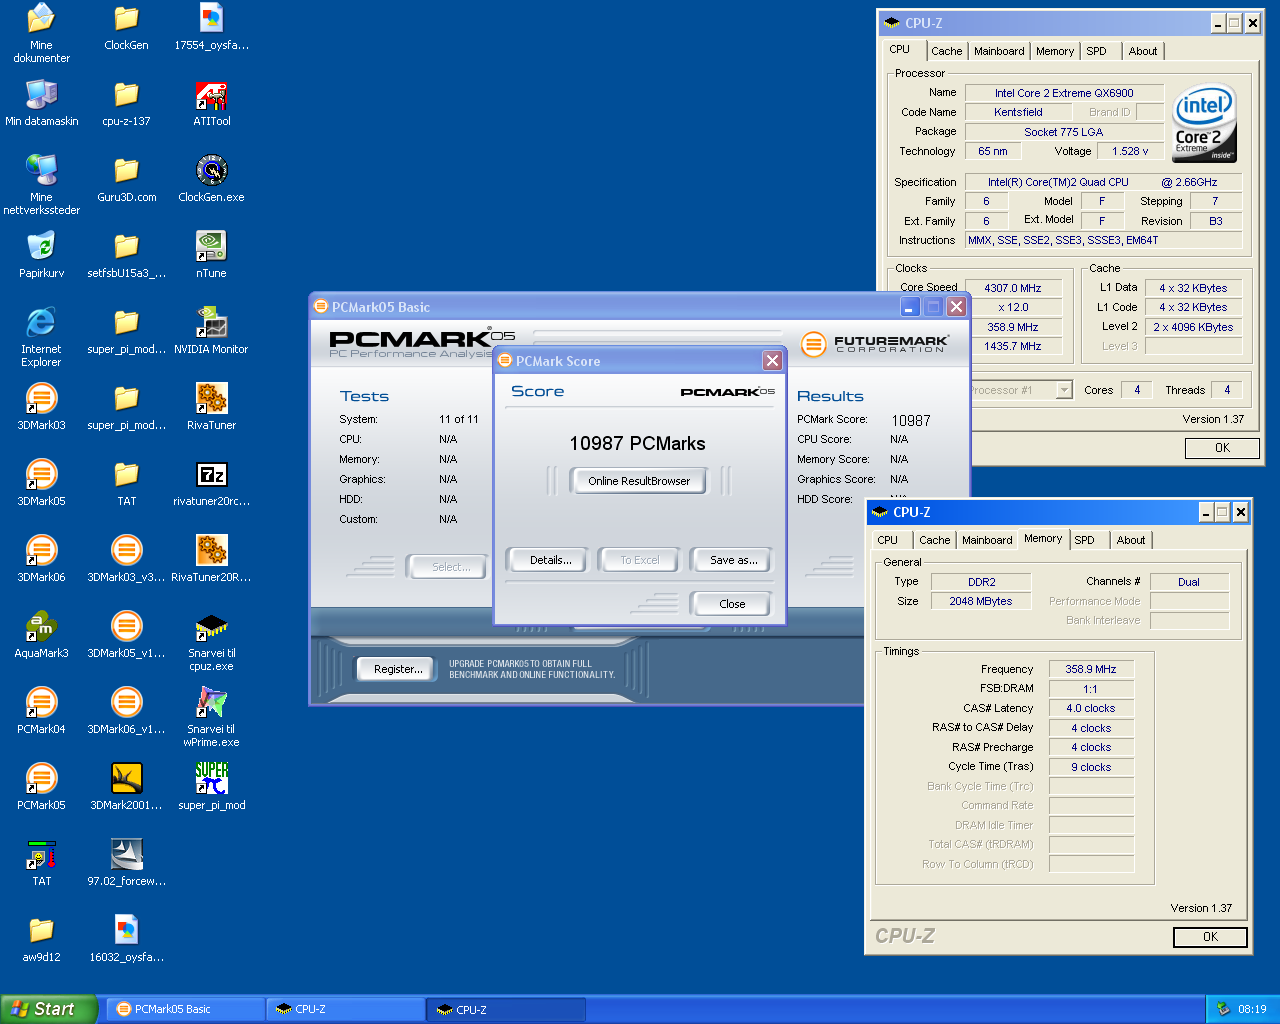
Task: Open About tab in top CPU-Z window
Action: coord(1143,51)
